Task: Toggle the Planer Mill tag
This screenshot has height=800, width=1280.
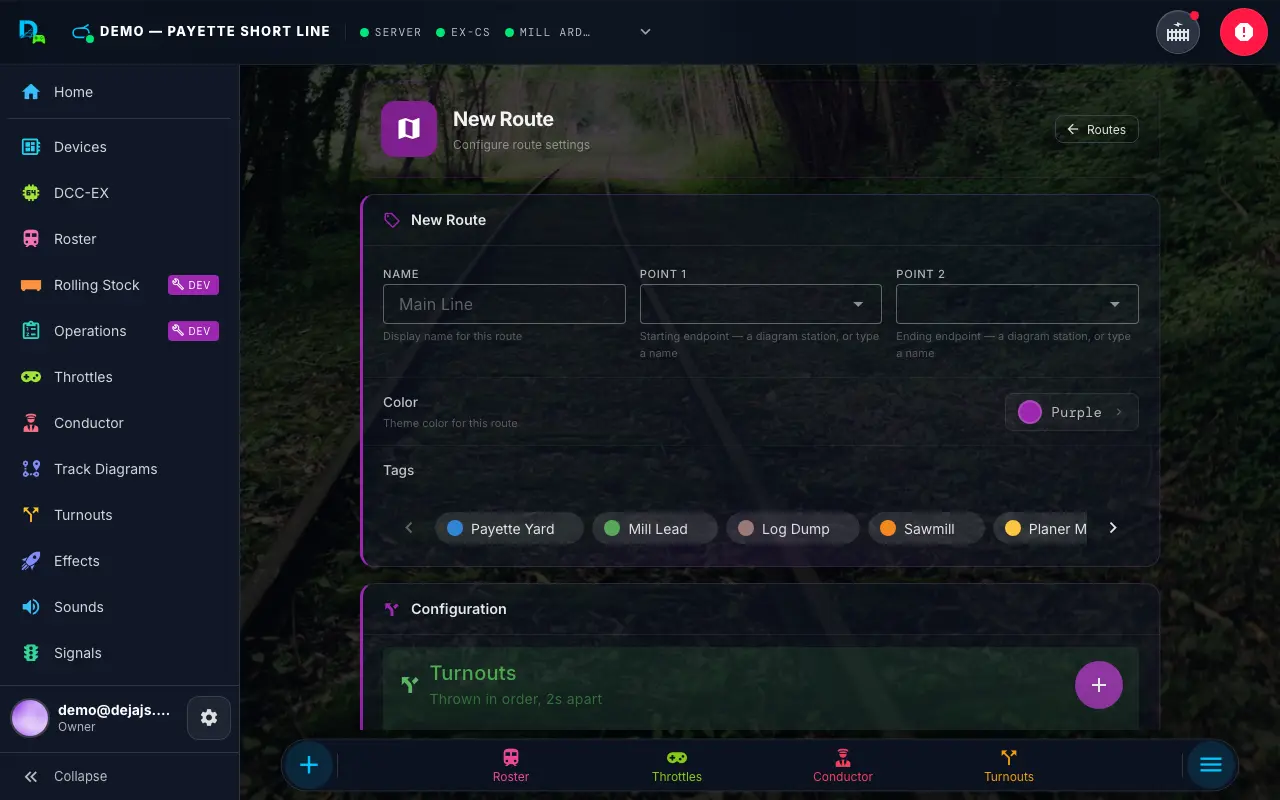Action: tap(1040, 529)
